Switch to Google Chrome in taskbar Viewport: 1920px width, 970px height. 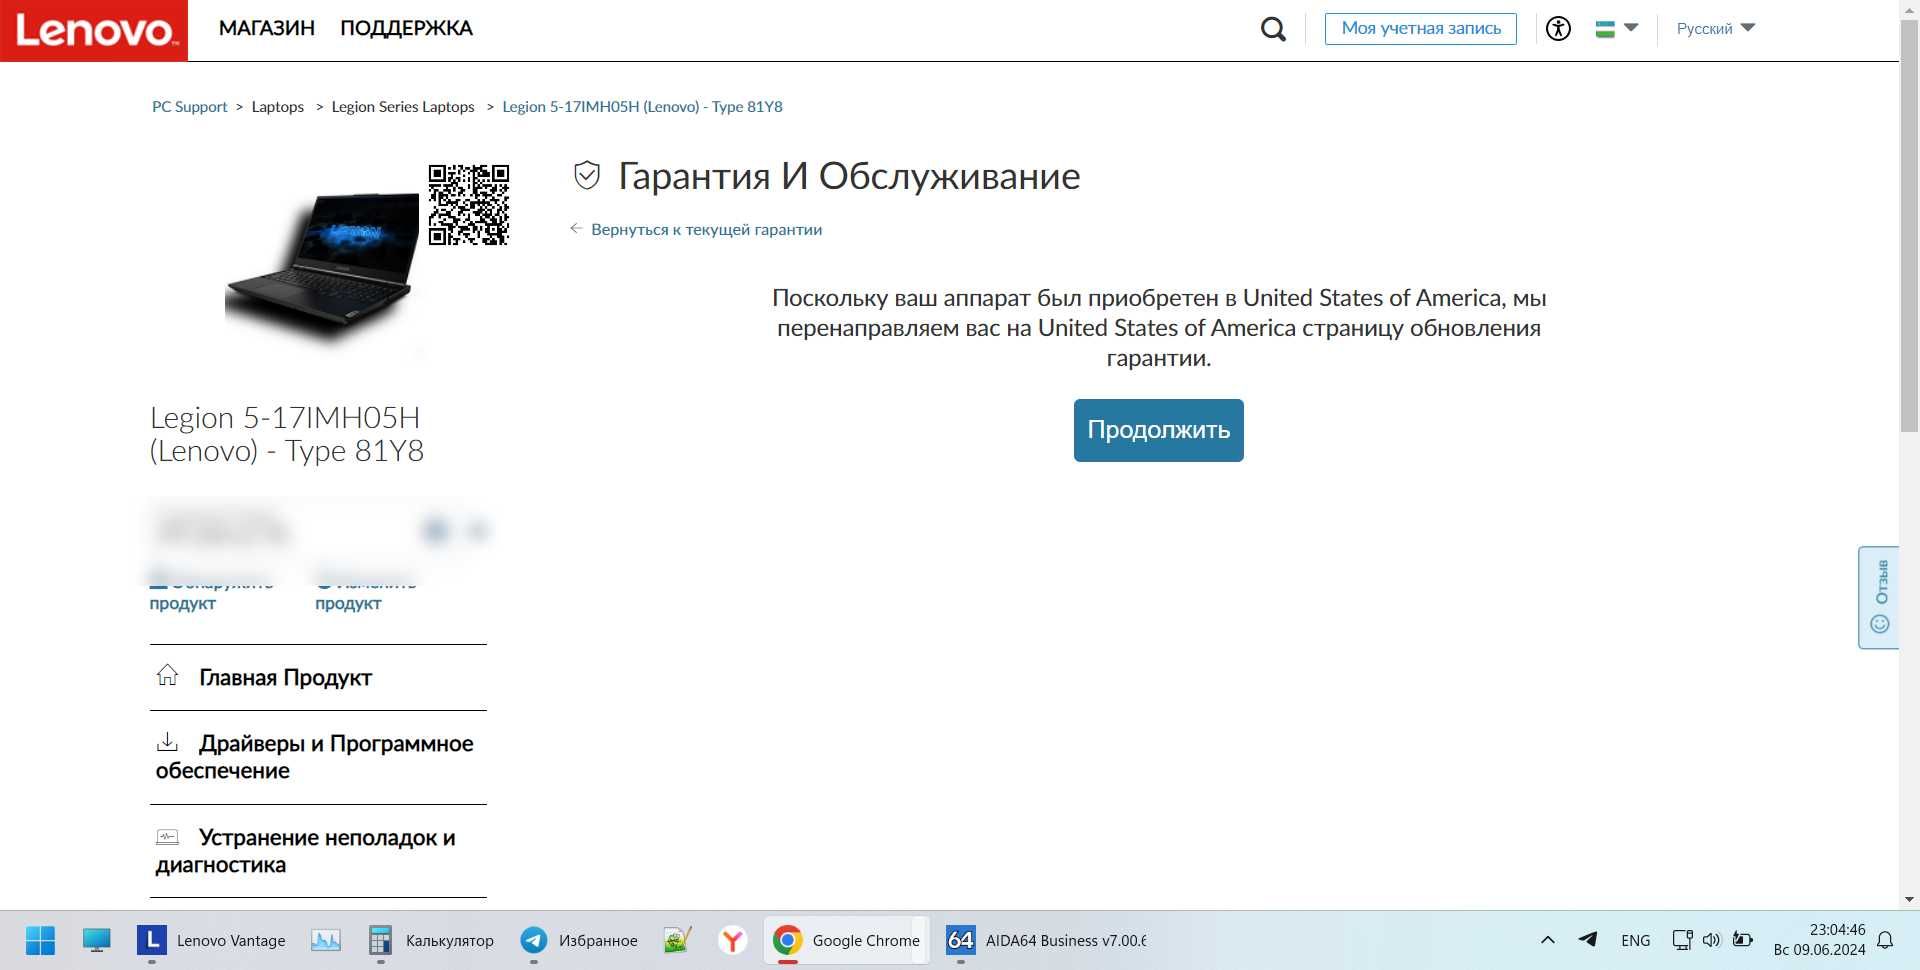click(847, 940)
